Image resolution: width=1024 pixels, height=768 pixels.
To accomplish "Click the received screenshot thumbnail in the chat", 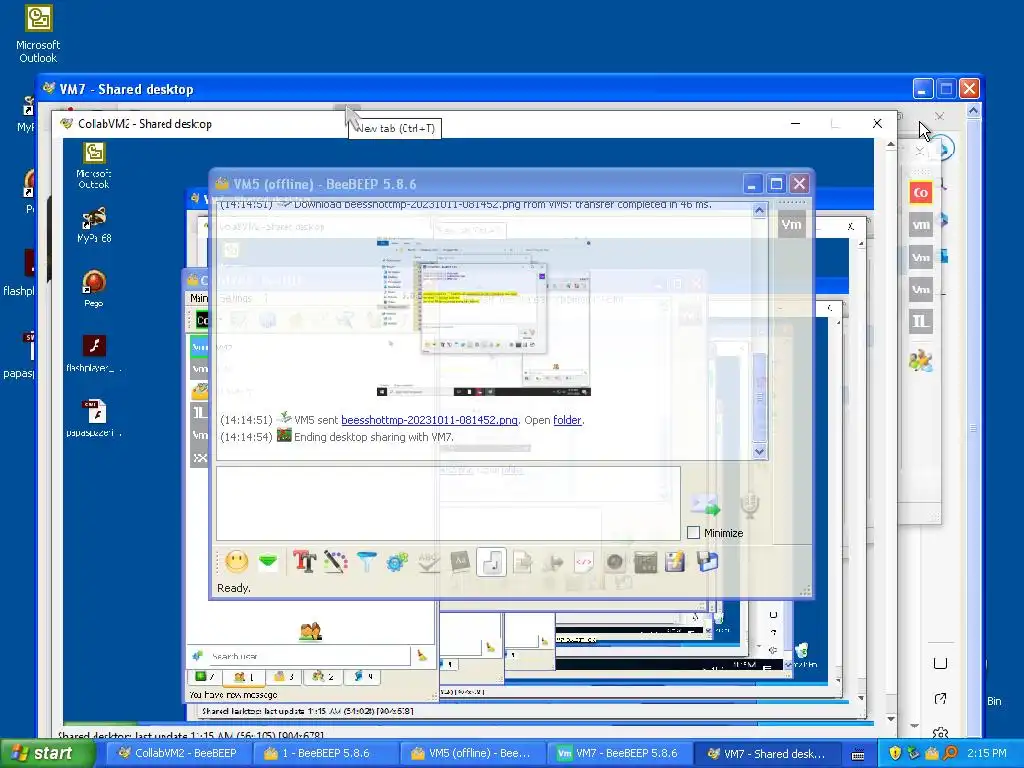I will click(x=483, y=317).
